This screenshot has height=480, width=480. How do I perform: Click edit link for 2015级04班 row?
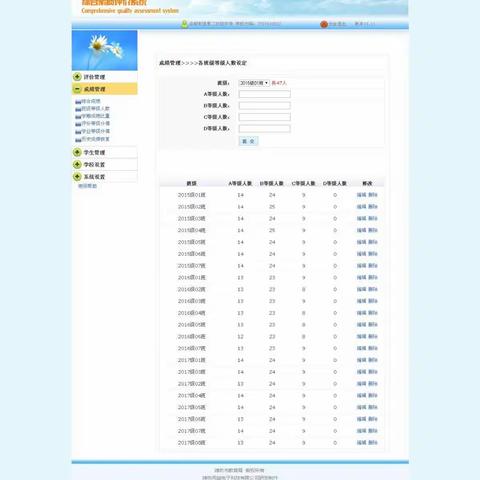361,230
